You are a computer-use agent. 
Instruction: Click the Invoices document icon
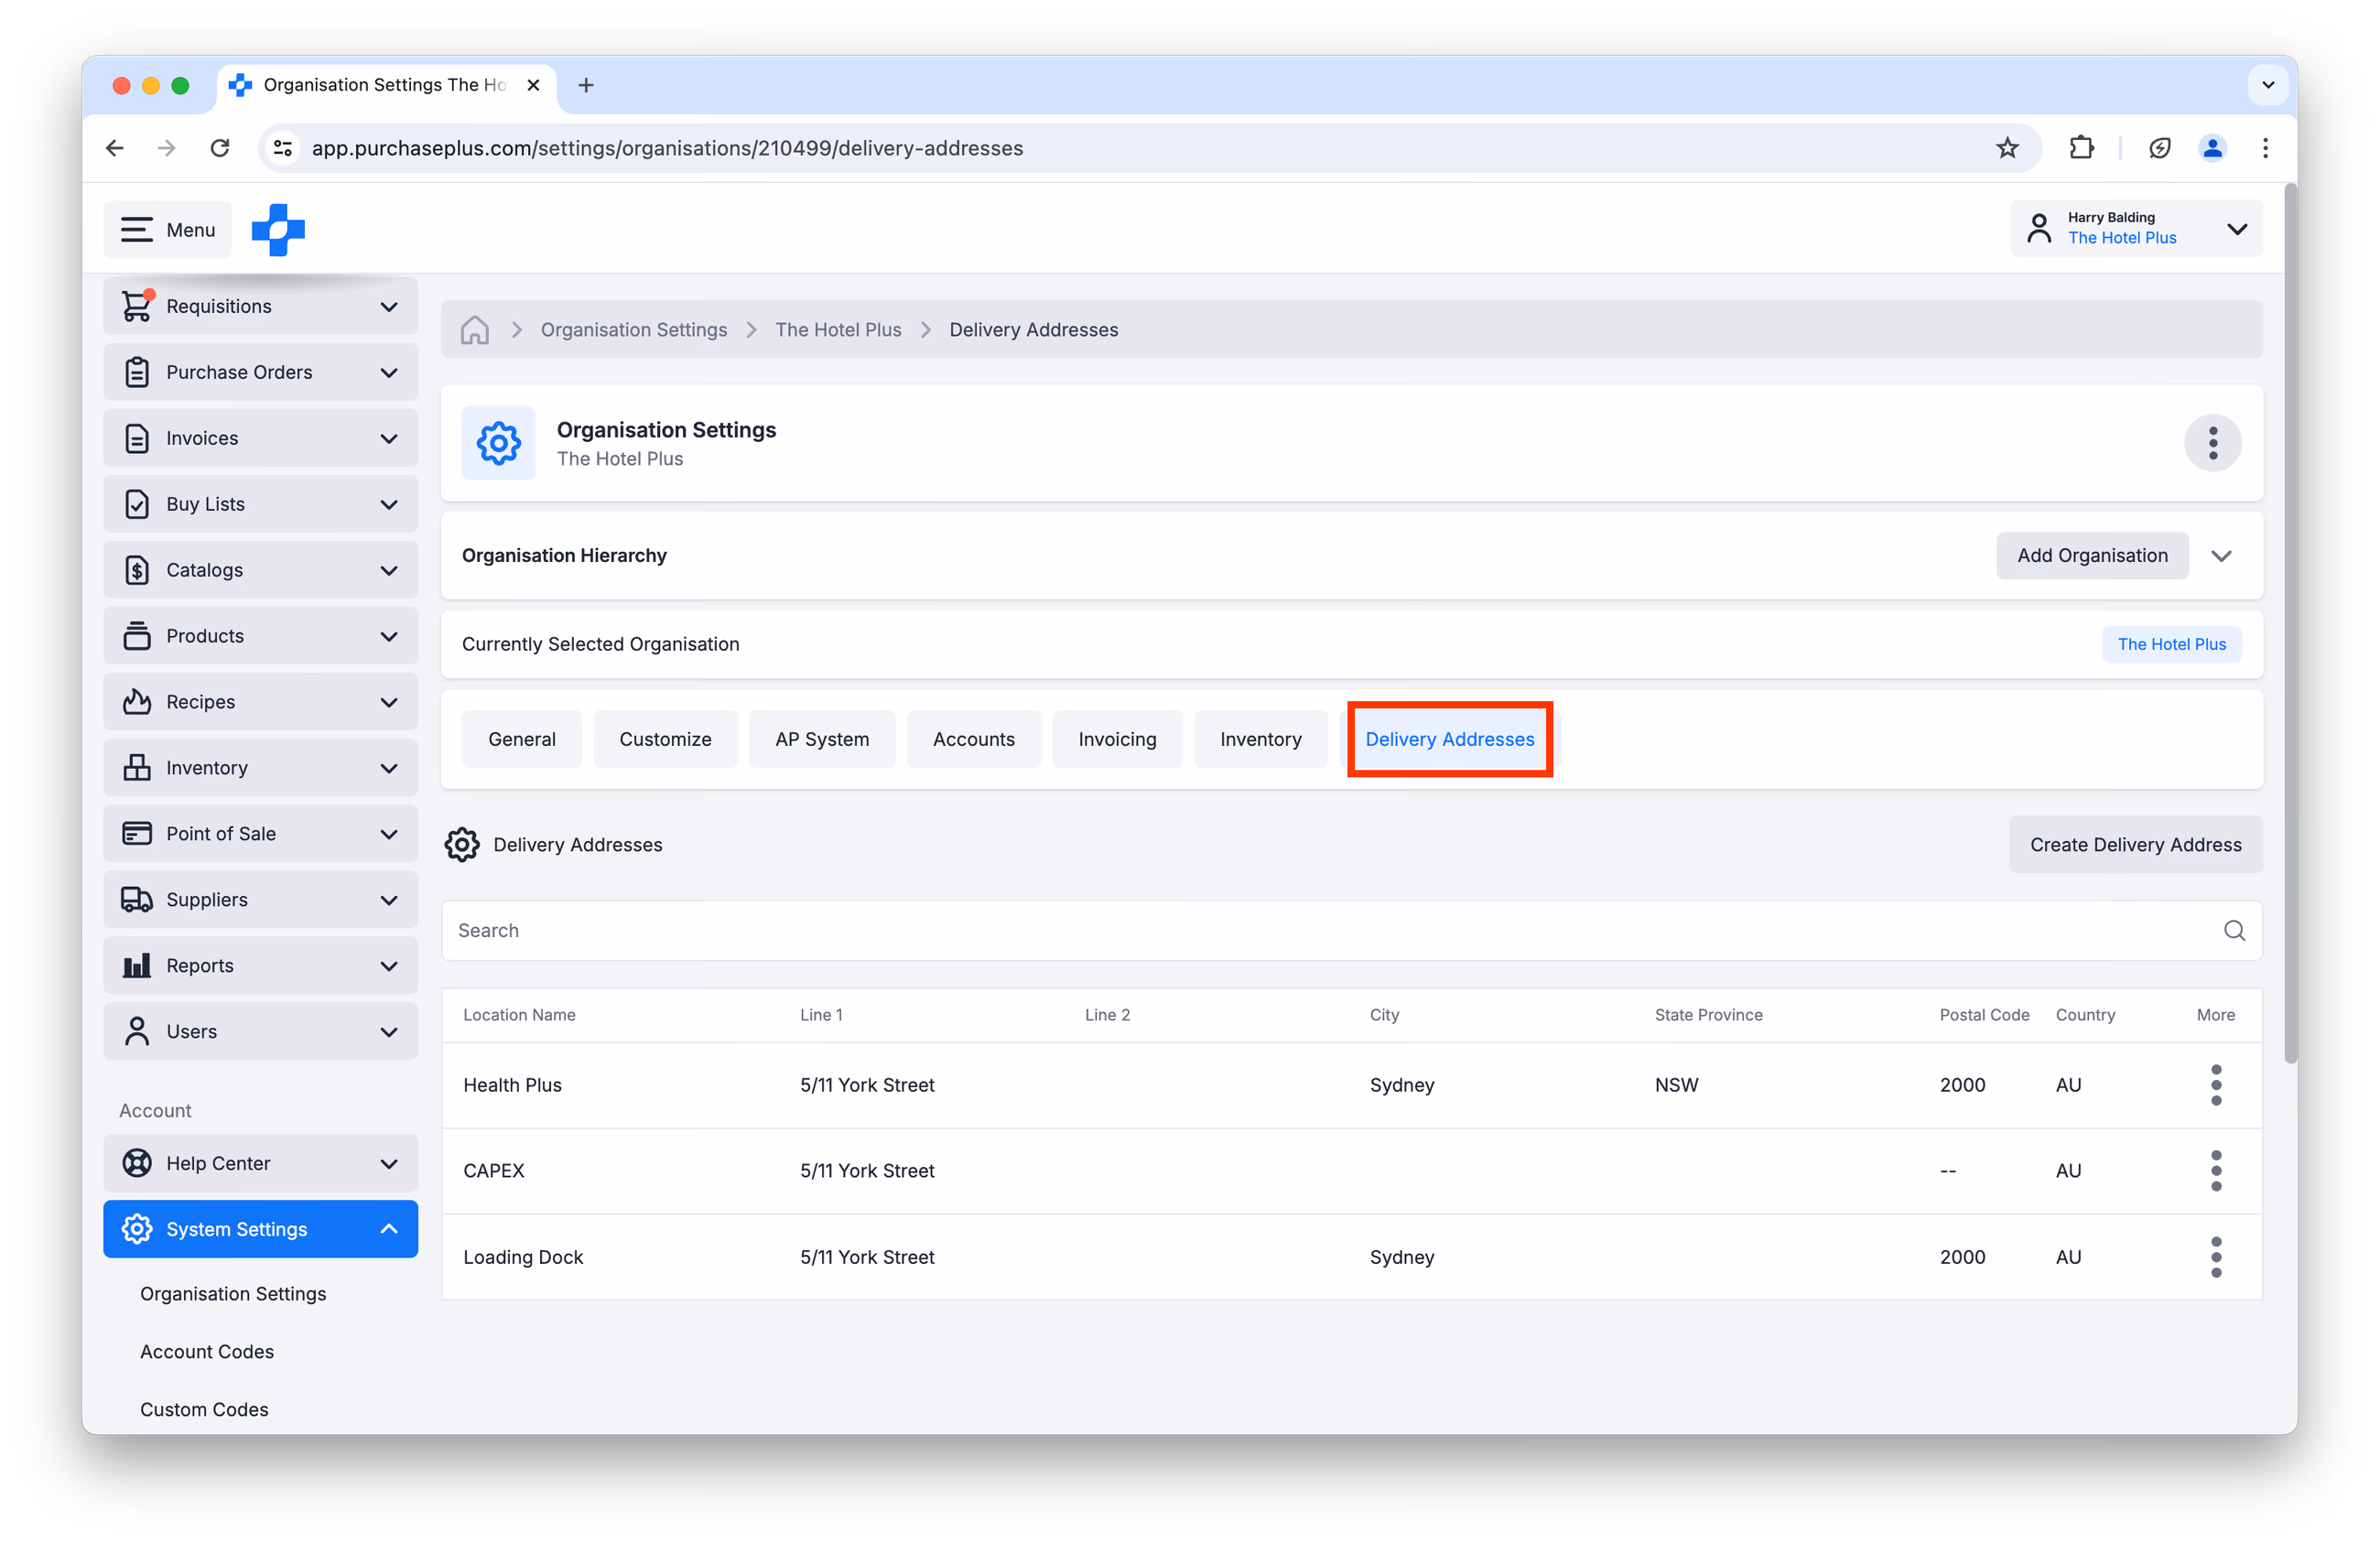coord(137,438)
